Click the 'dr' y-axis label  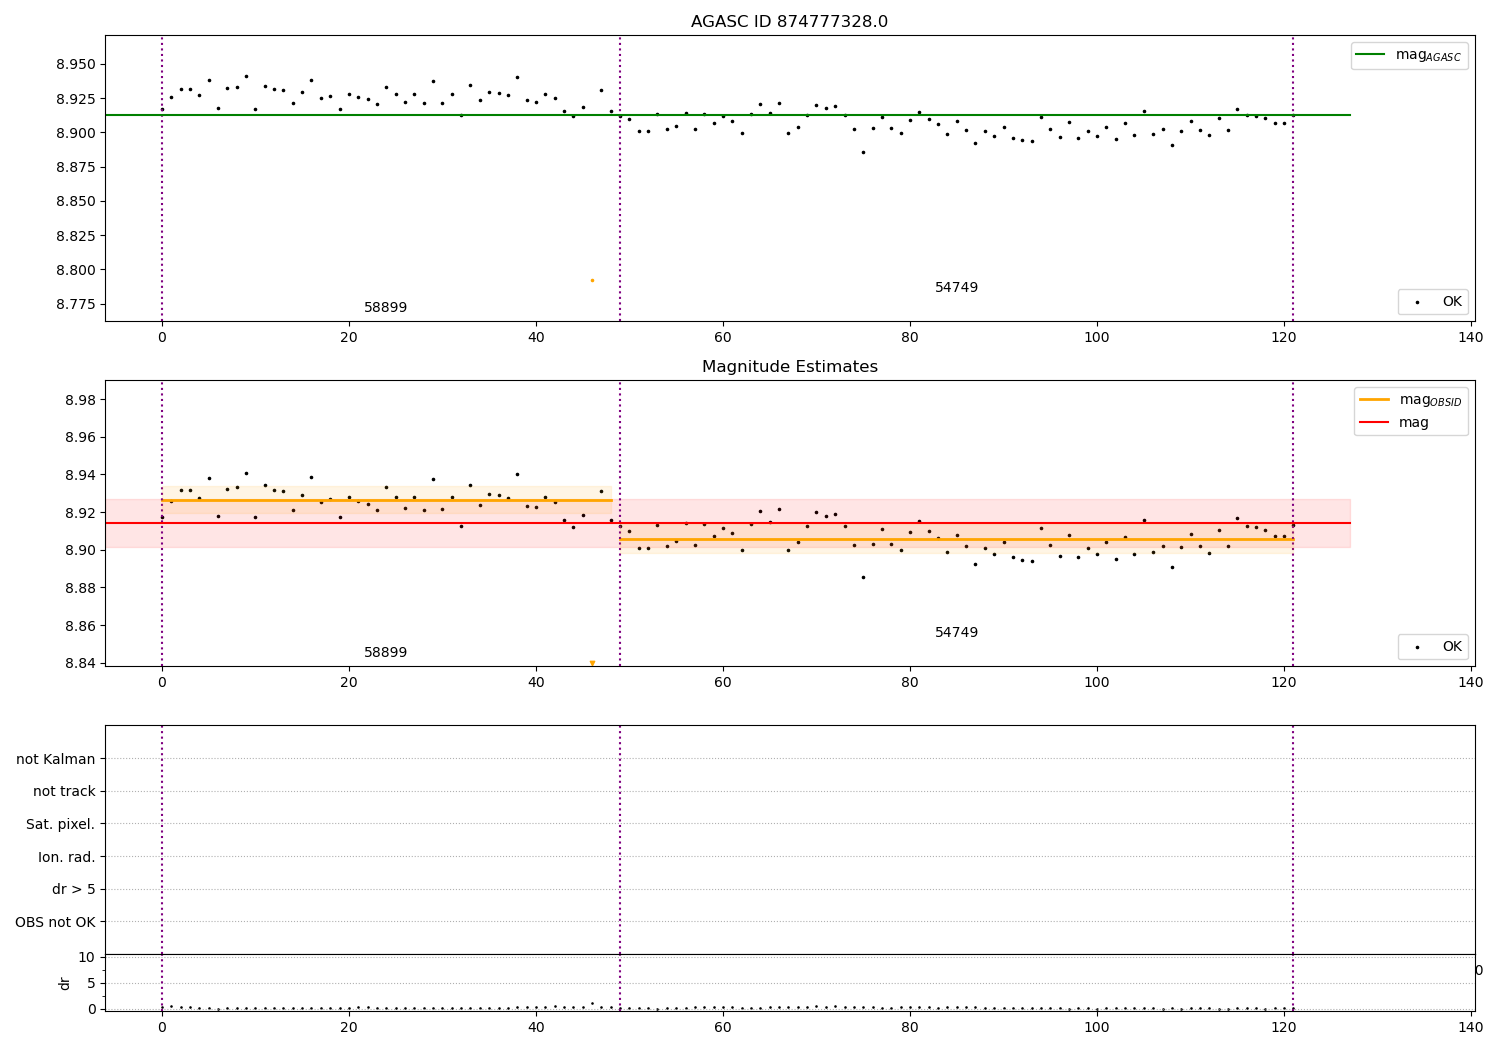65,983
